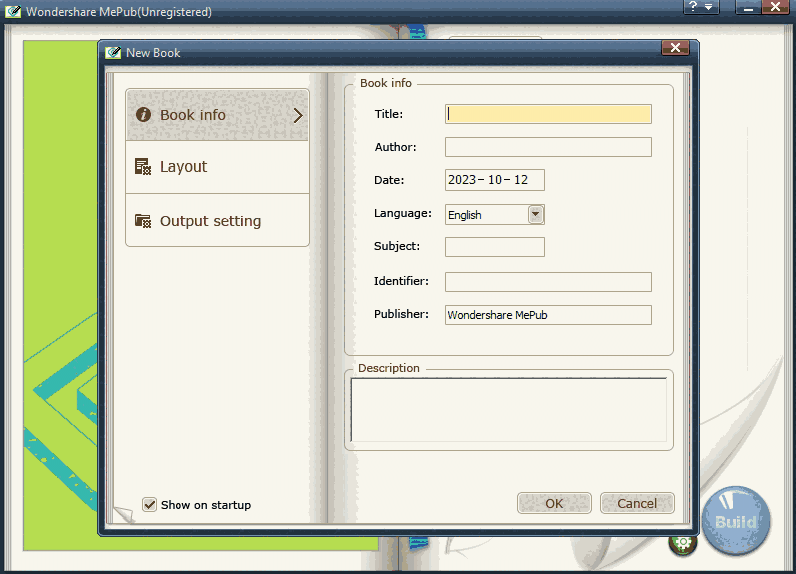
Task: Click the Cancel button
Action: (637, 503)
